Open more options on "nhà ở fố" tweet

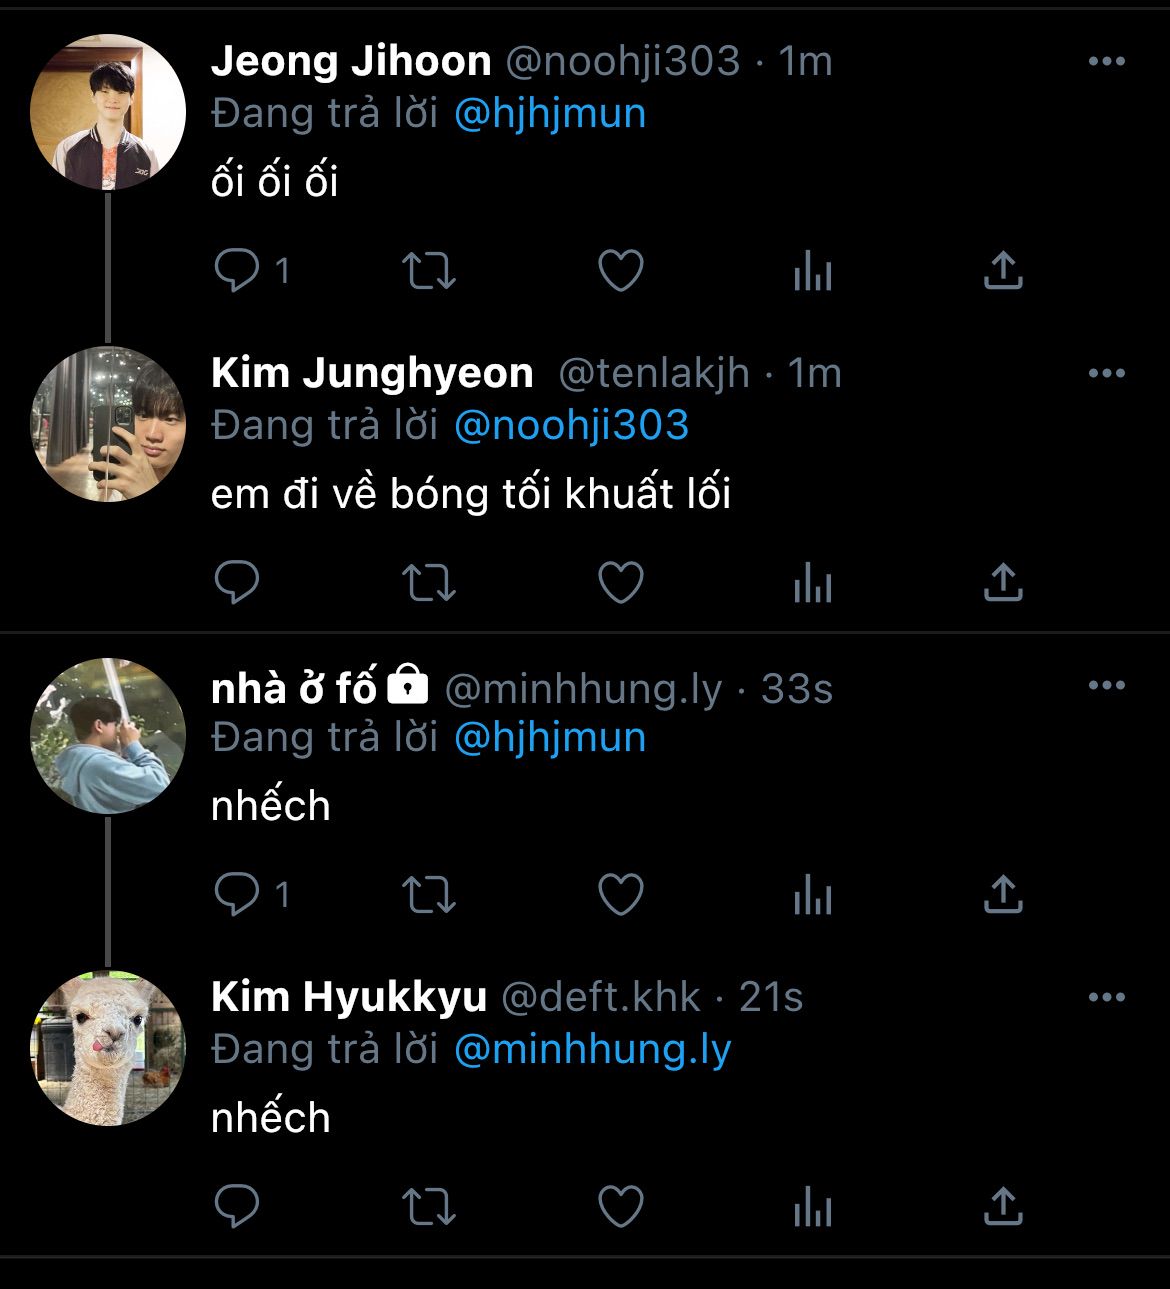[x=1106, y=686]
